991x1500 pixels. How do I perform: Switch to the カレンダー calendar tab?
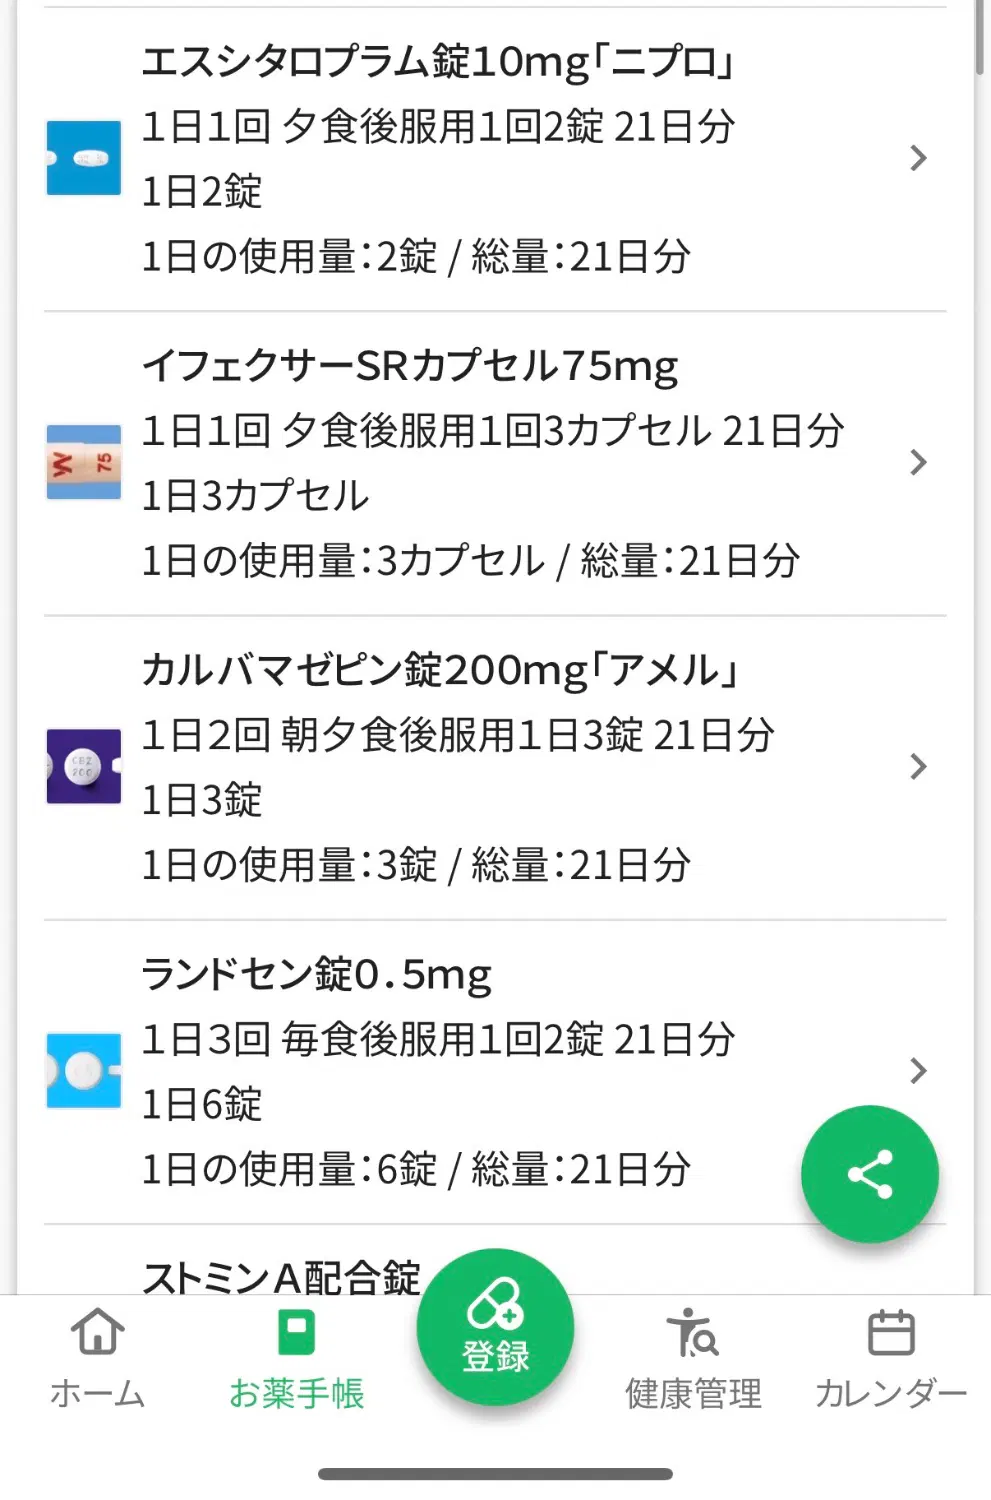coord(890,1357)
